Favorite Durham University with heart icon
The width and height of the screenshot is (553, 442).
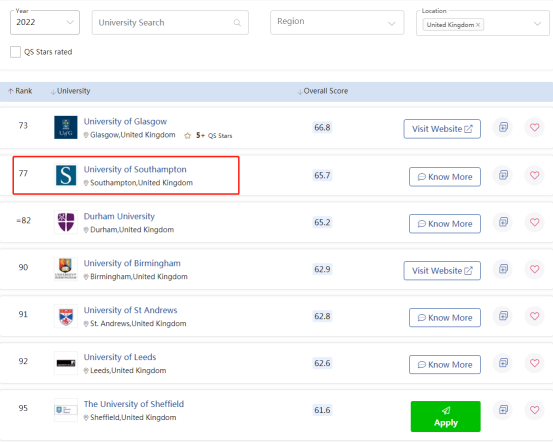coord(535,222)
